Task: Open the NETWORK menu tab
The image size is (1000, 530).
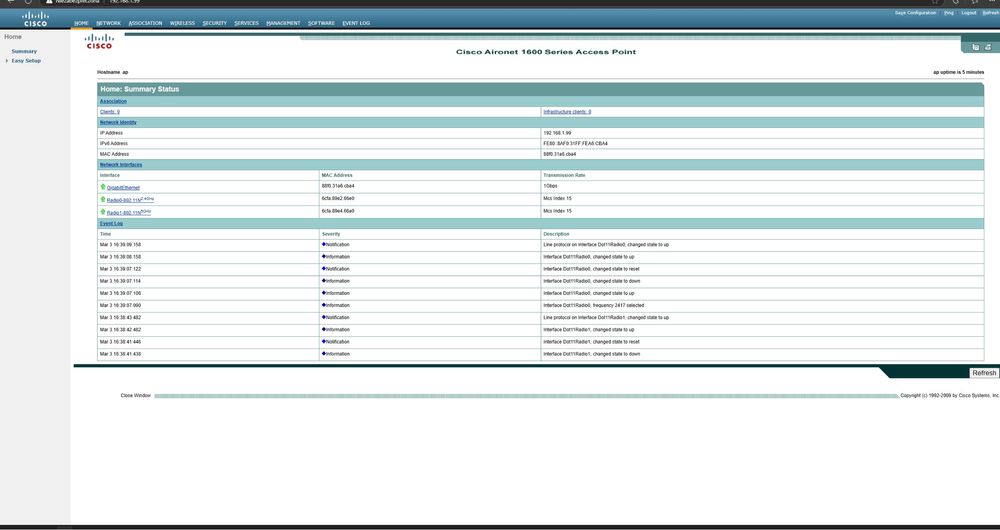Action: (x=108, y=23)
